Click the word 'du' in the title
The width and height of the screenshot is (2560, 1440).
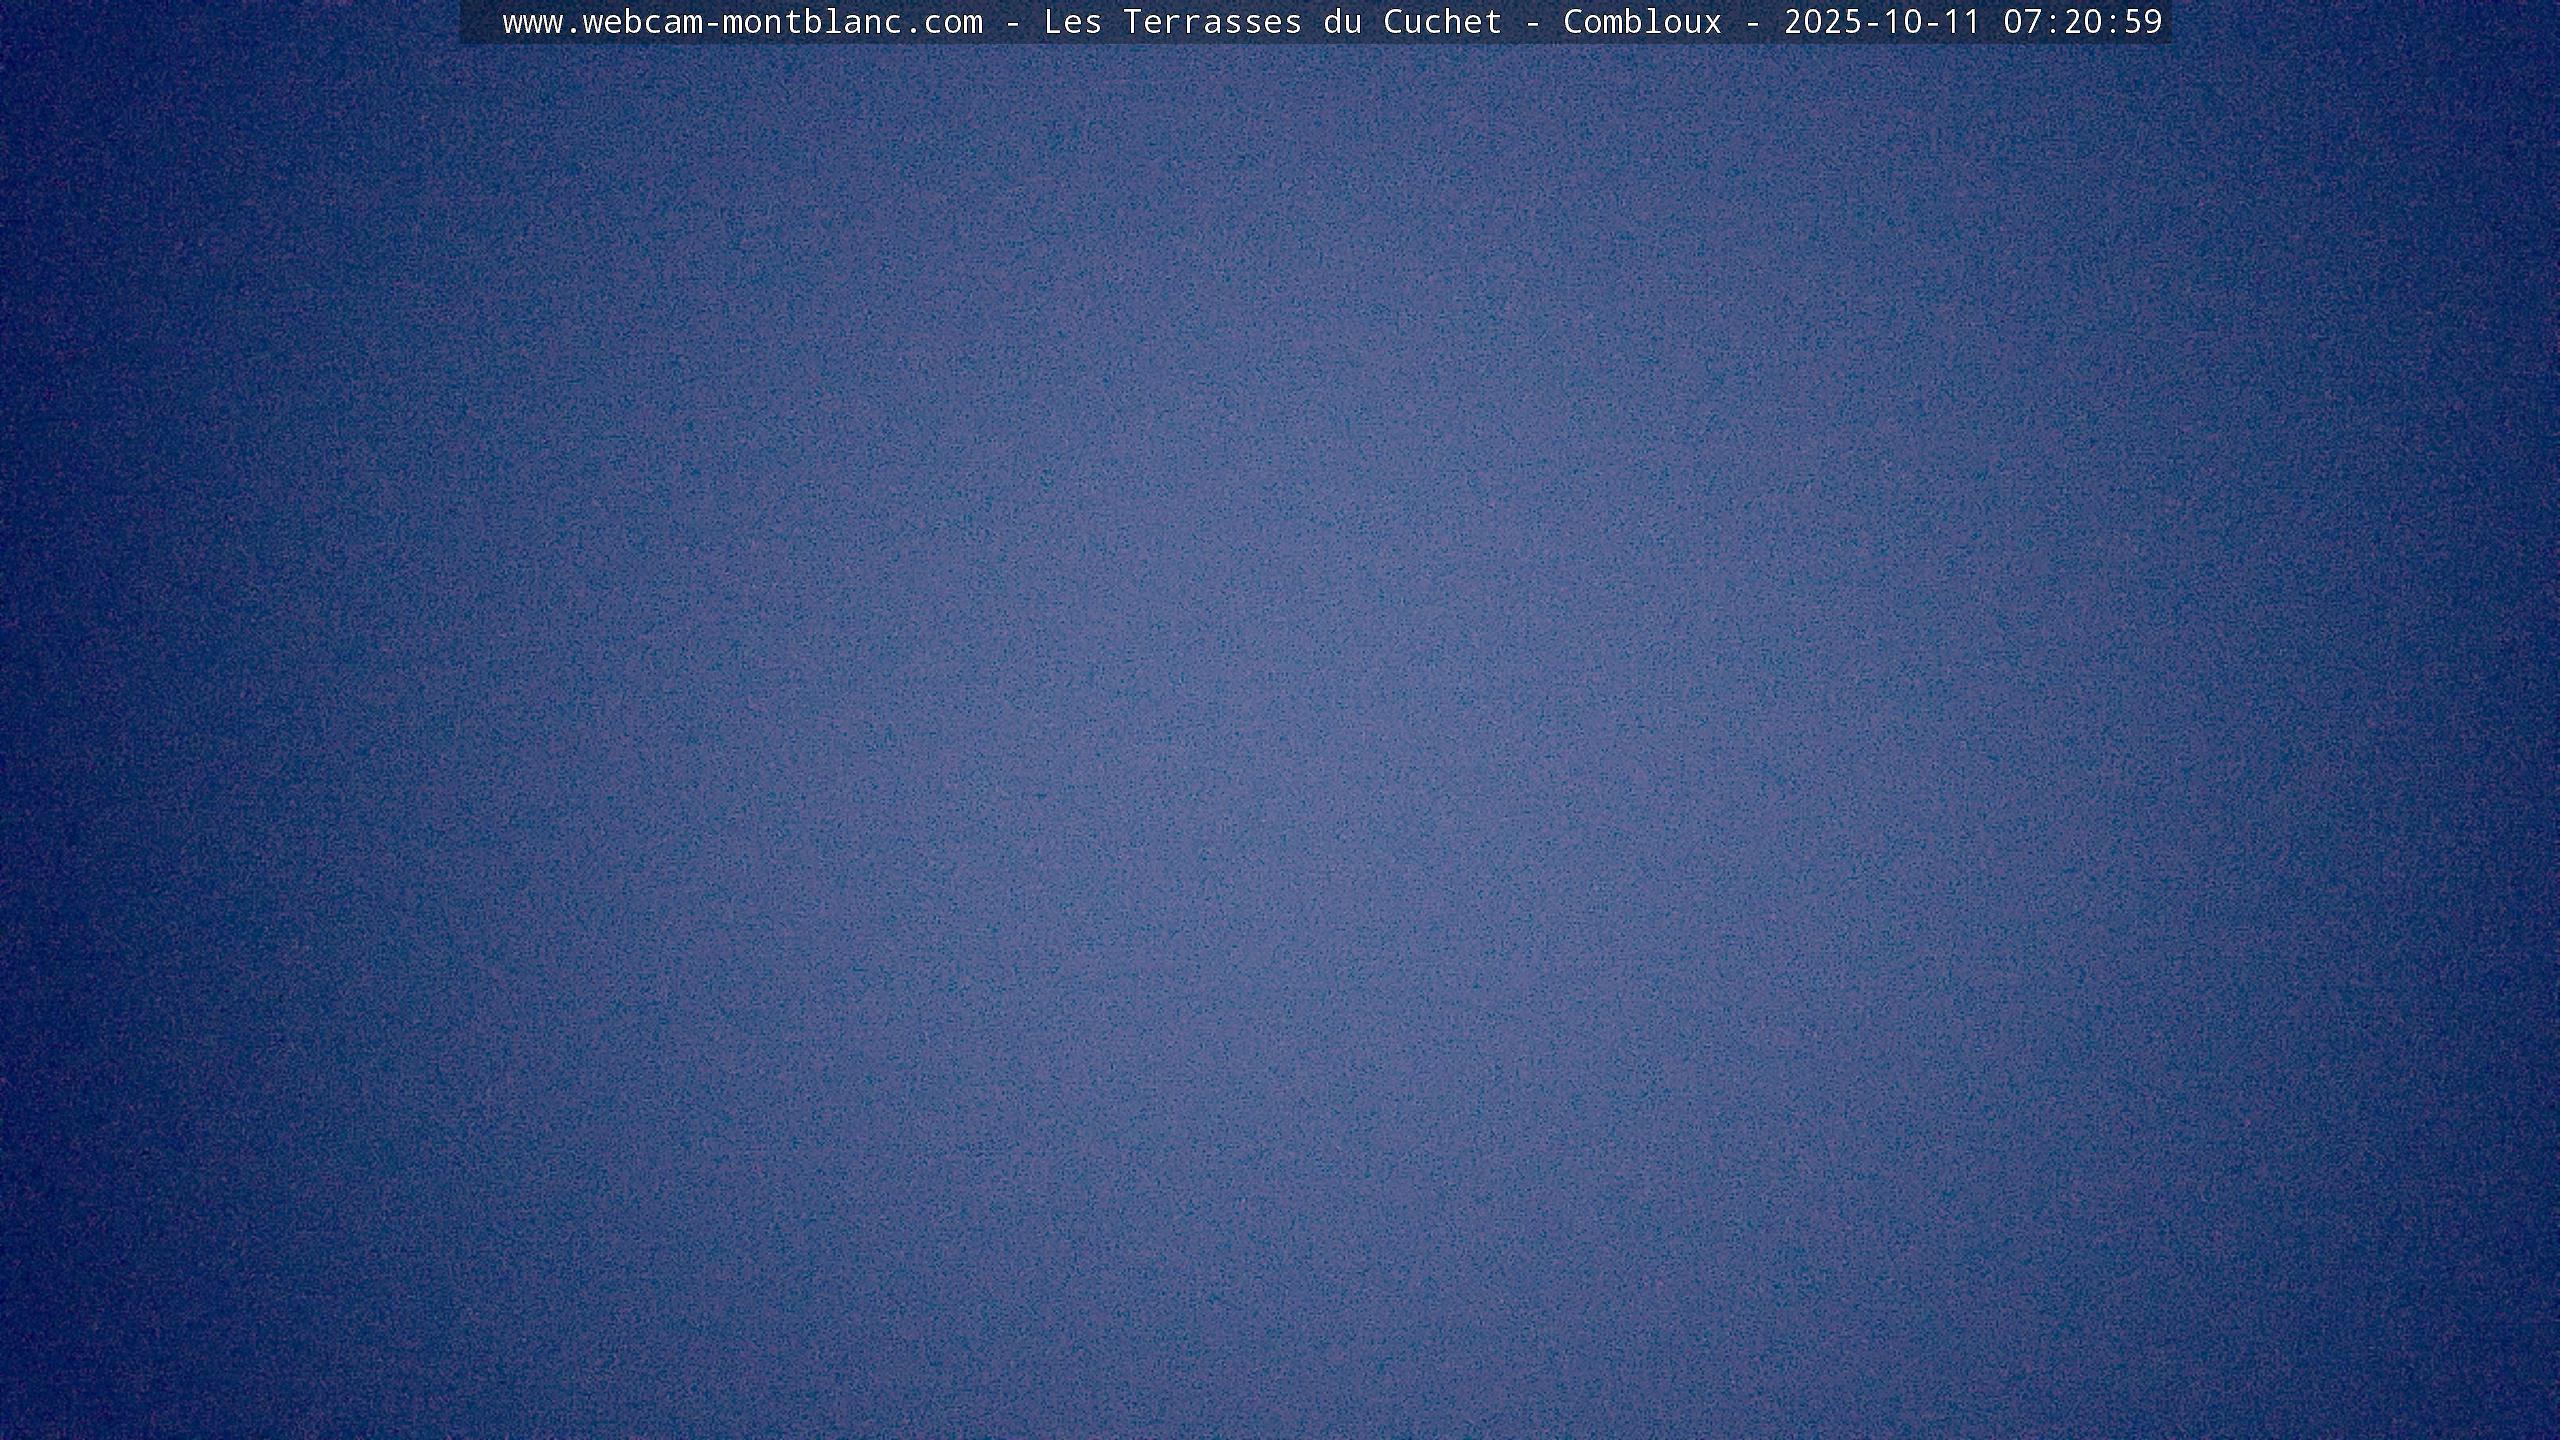click(1342, 22)
